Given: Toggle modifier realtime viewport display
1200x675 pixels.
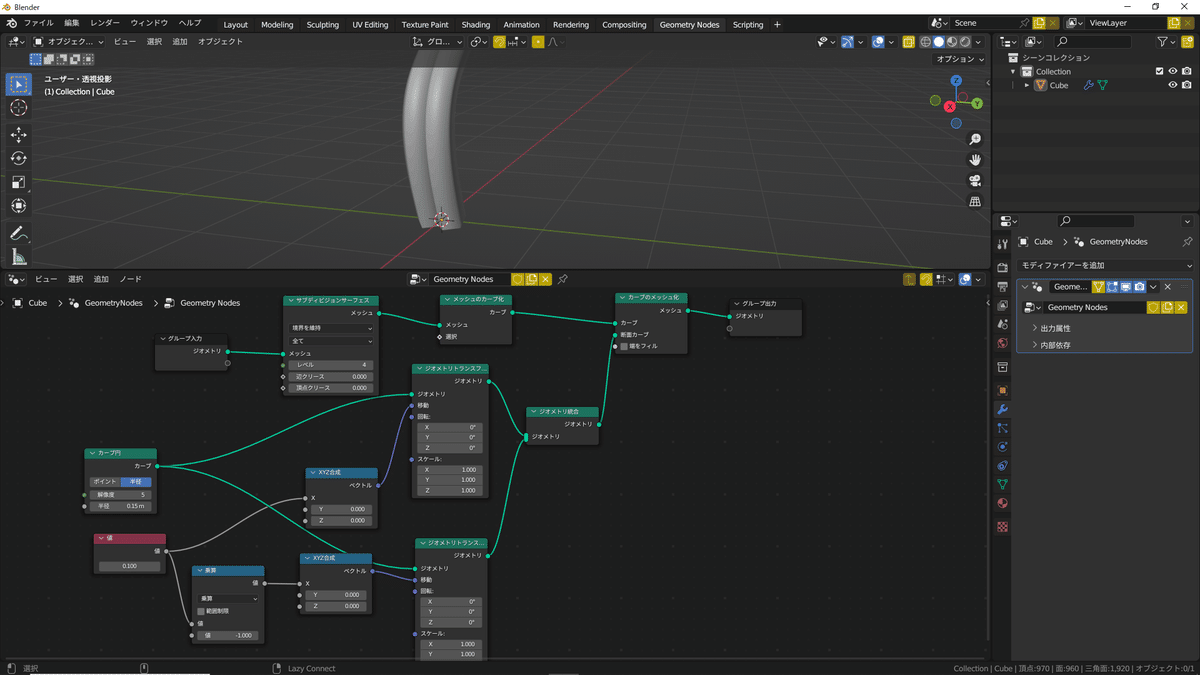Looking at the screenshot, I should (1126, 287).
